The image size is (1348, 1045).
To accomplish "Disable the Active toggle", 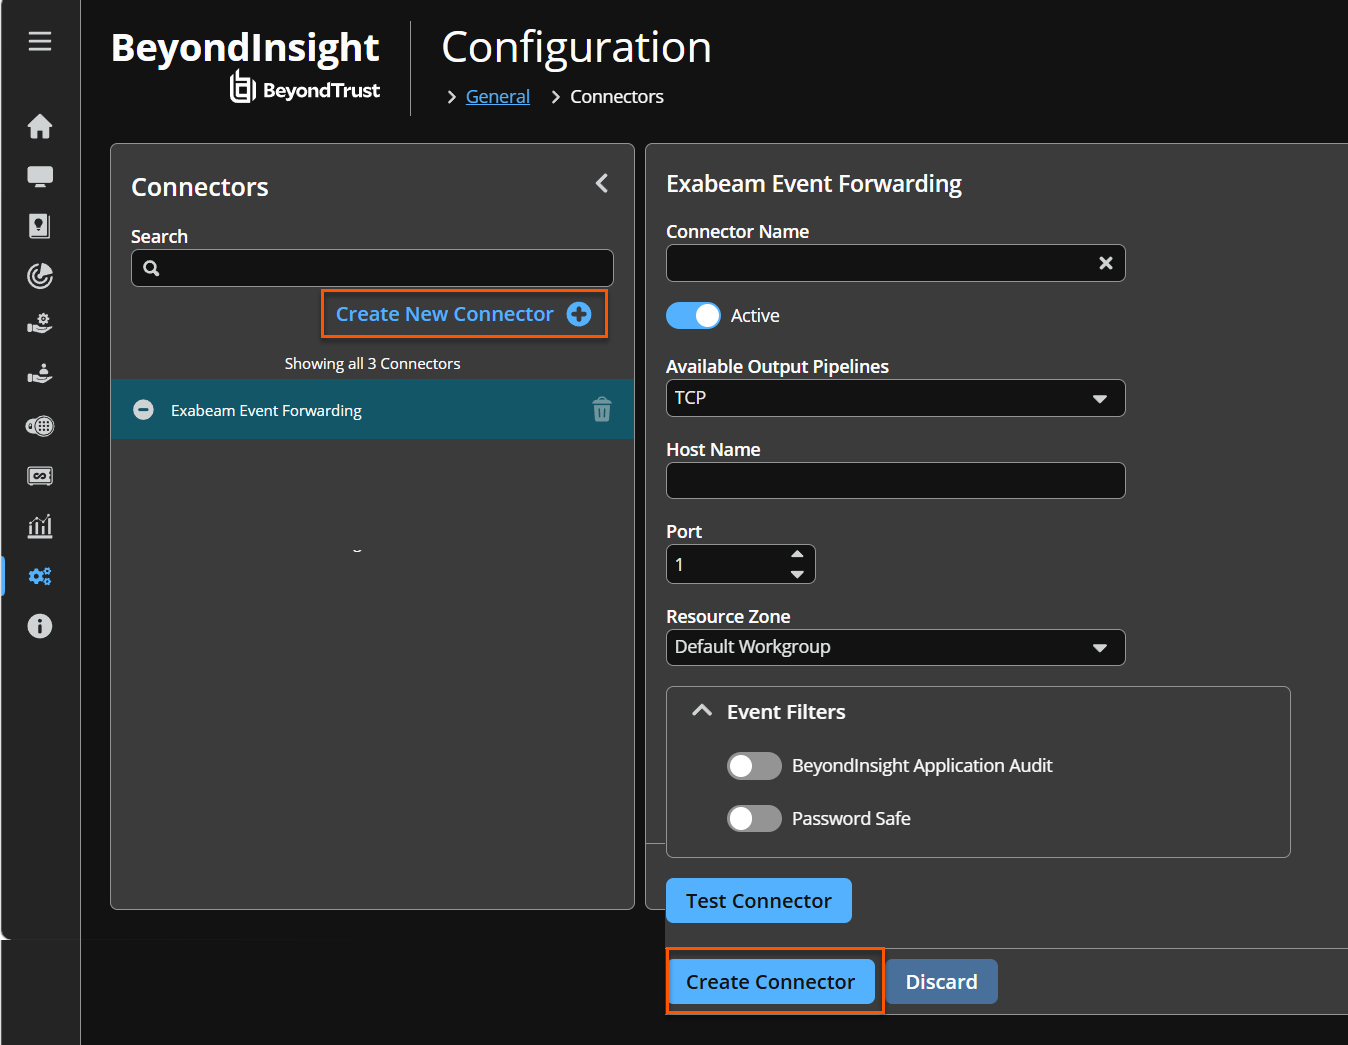I will pos(693,315).
